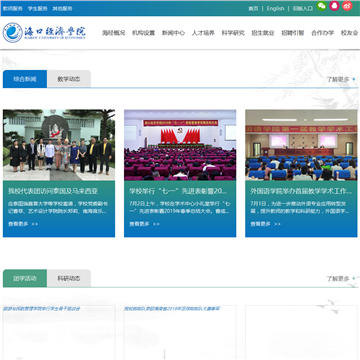This screenshot has height=360, width=360.
Task: Switch to the 科研动态 tab
Action: [x=69, y=278]
